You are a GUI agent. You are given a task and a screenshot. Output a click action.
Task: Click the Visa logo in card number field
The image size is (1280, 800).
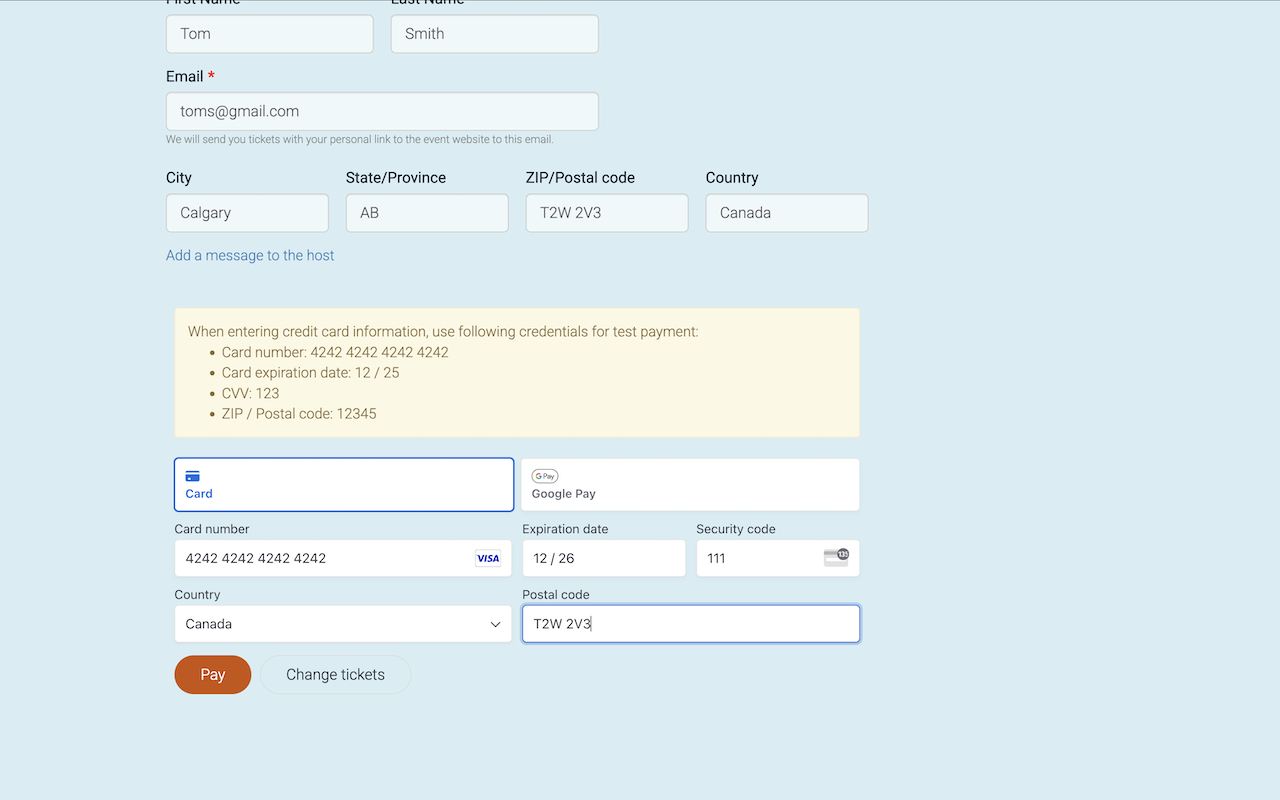point(487,559)
